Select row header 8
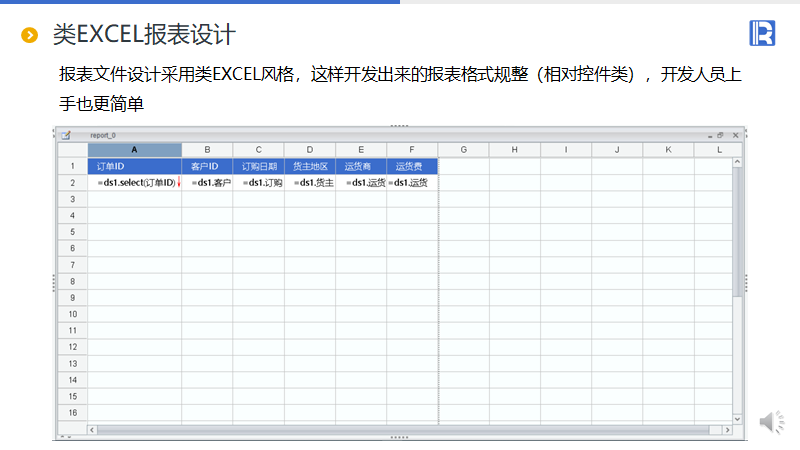800x450 pixels. 72,281
